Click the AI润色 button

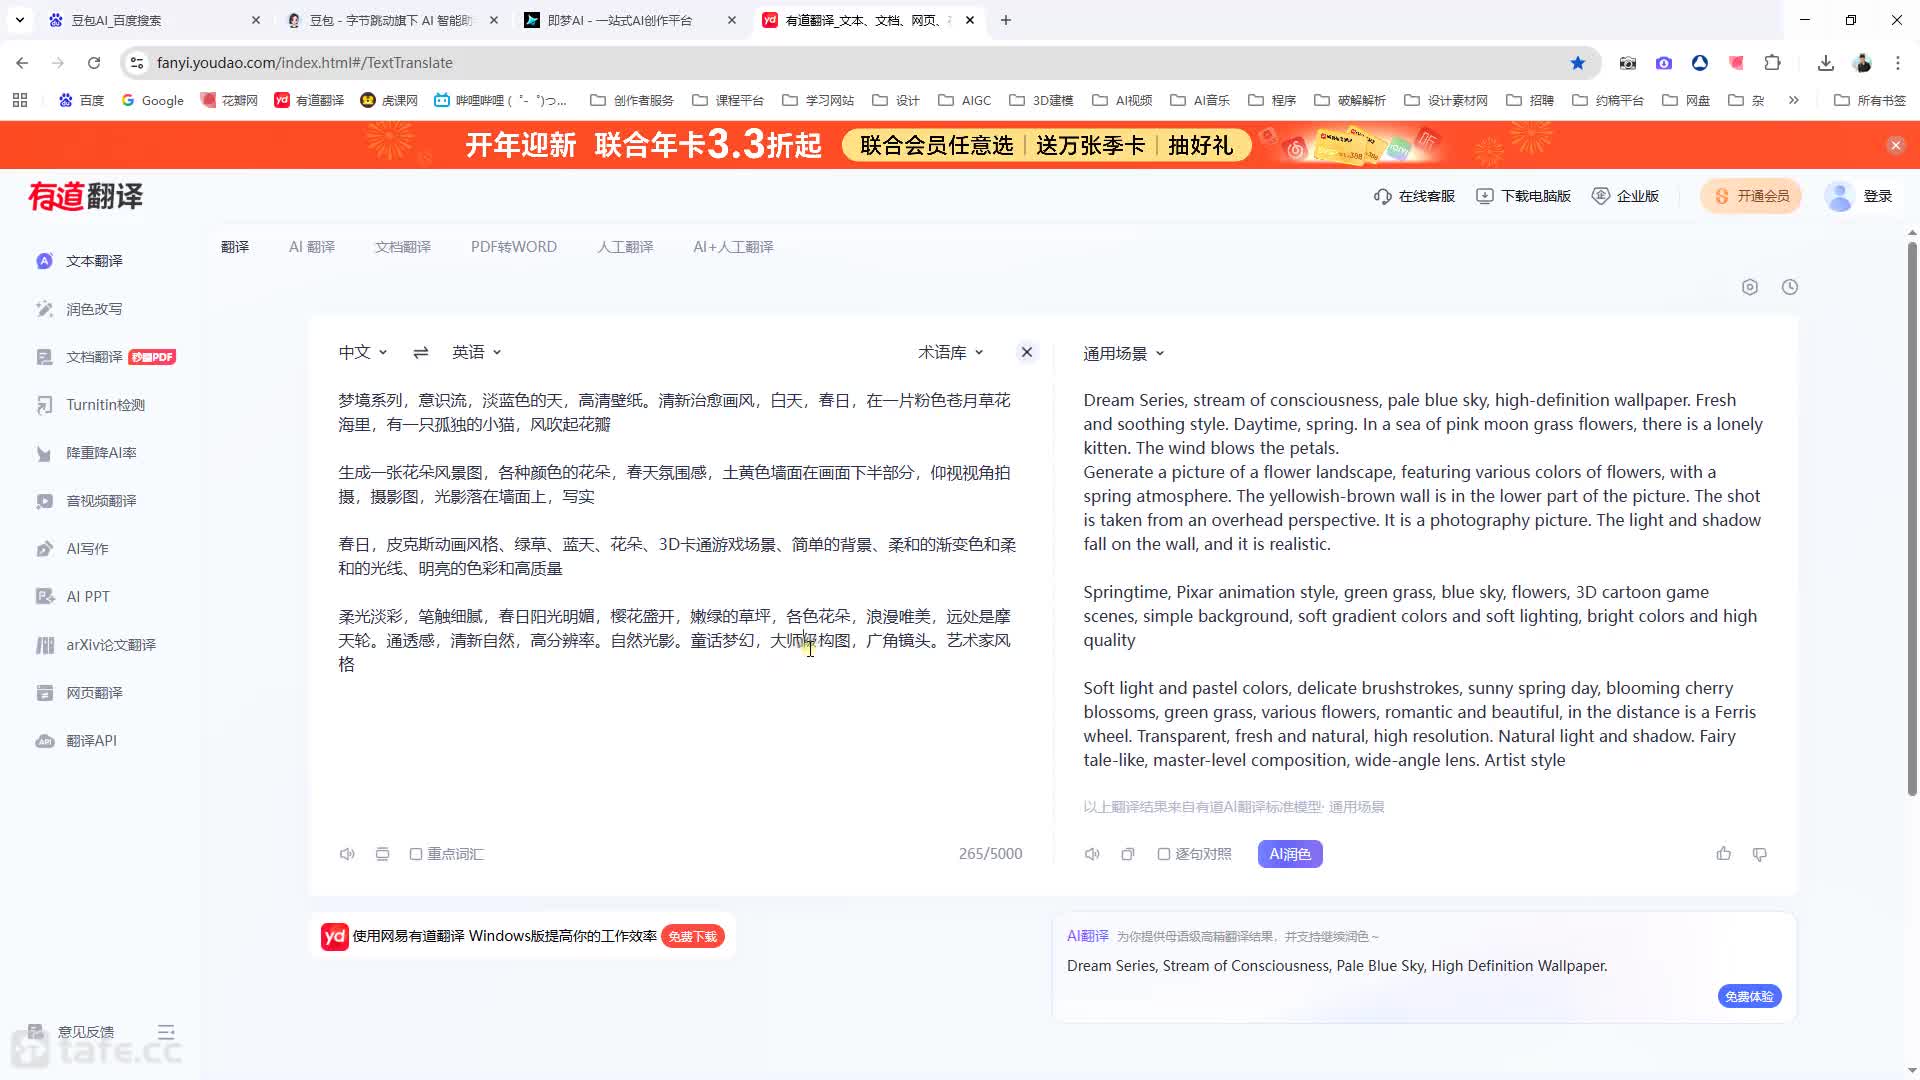(x=1290, y=854)
